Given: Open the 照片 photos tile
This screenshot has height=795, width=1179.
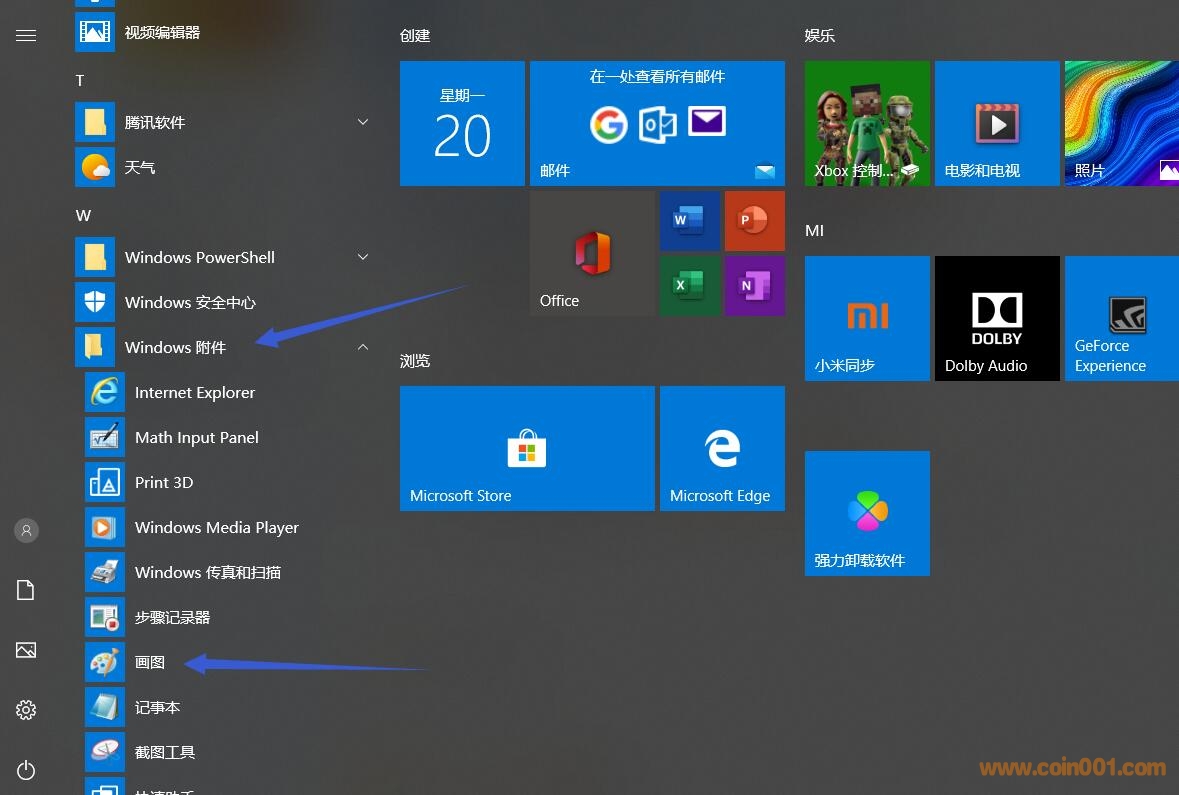Looking at the screenshot, I should tap(1121, 123).
